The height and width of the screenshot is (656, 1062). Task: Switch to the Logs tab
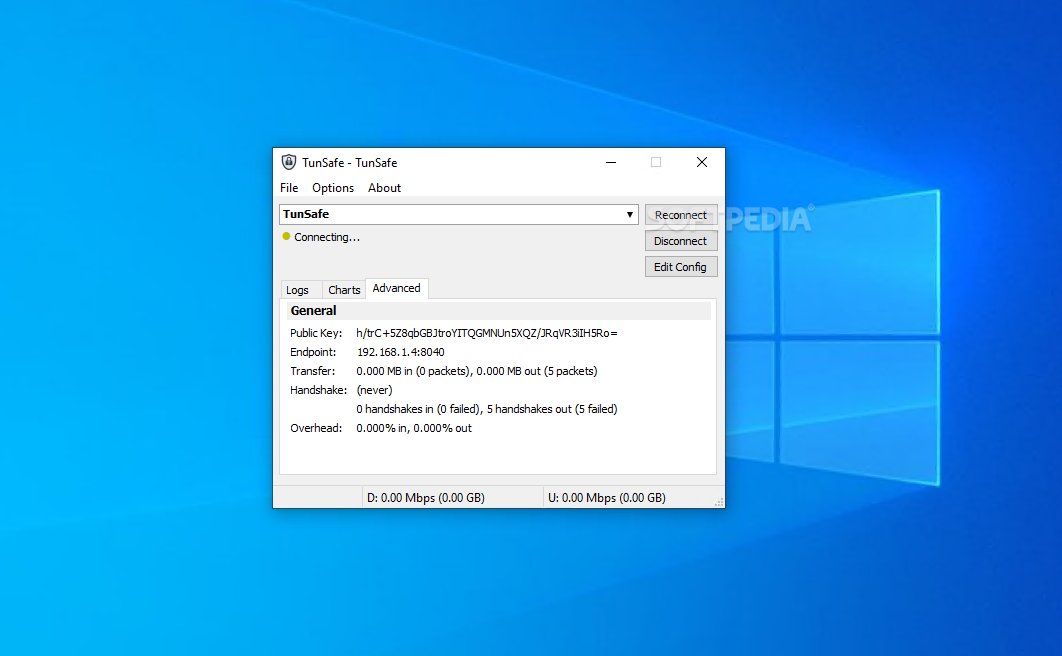297,290
